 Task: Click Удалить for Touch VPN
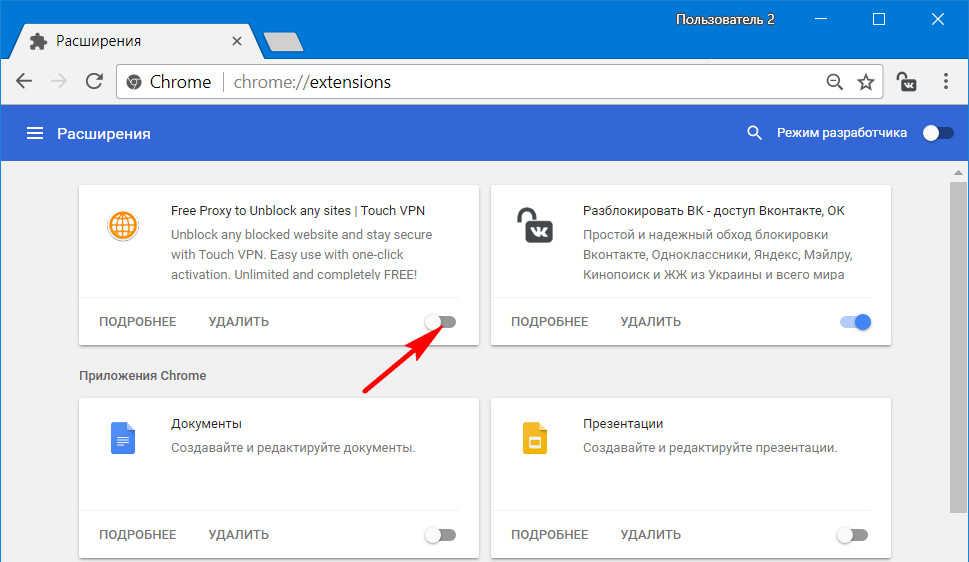coord(239,321)
